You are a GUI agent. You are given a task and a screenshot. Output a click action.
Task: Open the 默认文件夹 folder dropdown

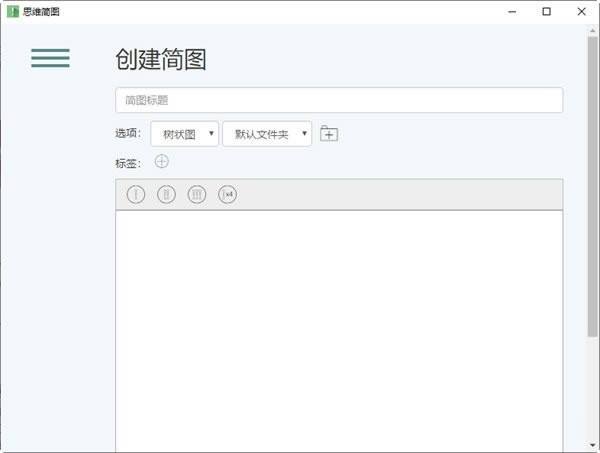266,134
